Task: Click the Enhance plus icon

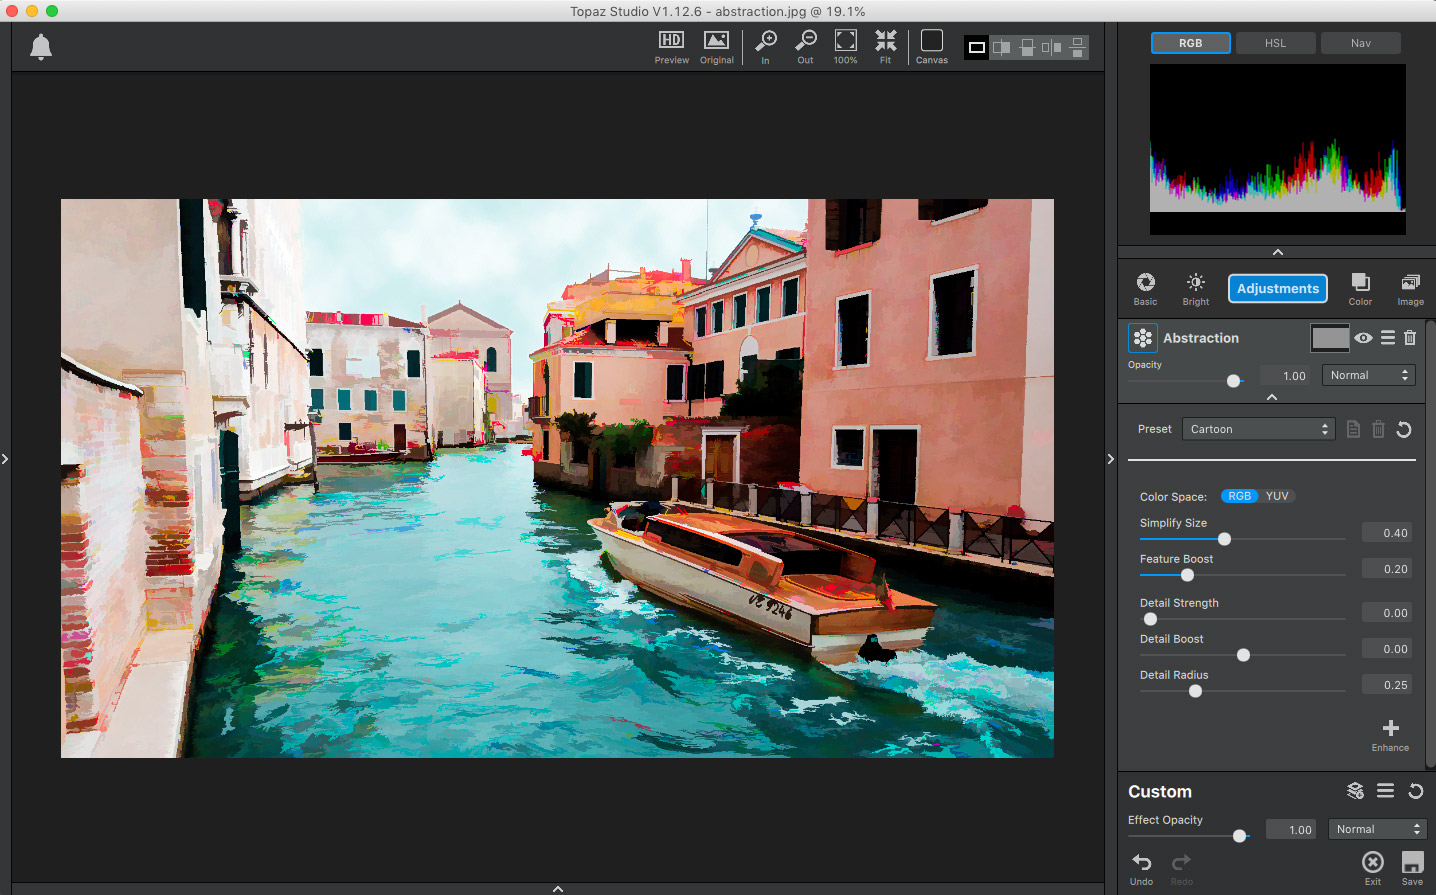Action: (1390, 730)
